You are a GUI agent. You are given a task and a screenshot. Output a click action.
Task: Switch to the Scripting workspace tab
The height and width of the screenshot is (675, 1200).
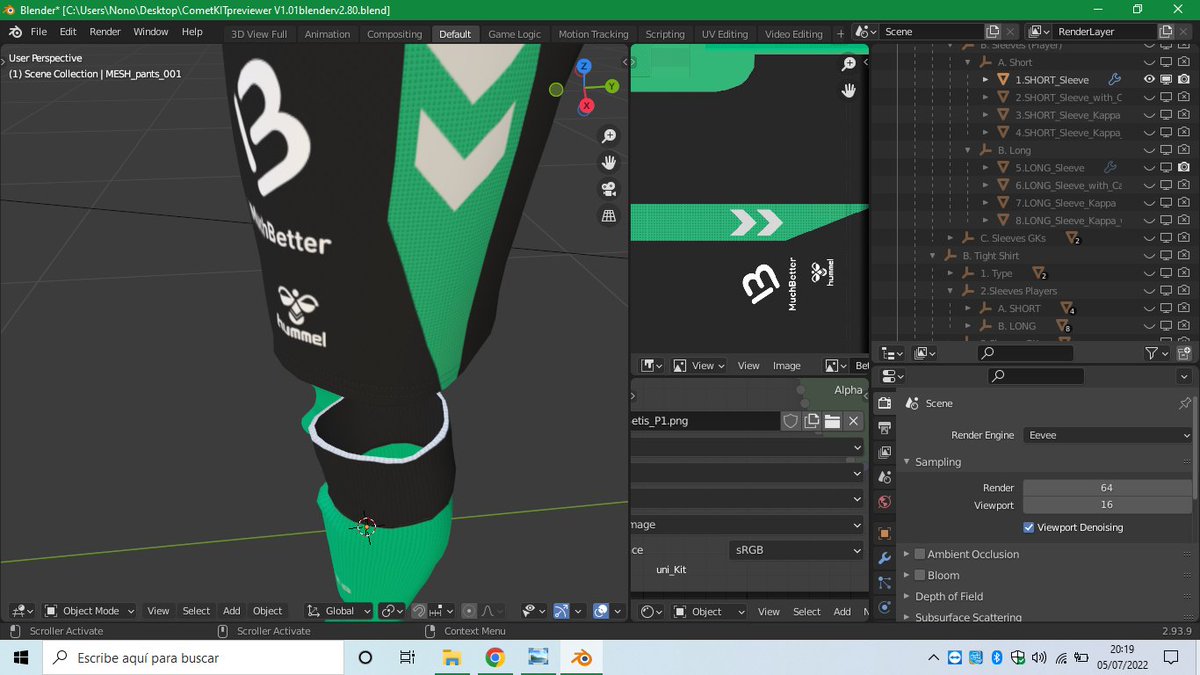click(665, 34)
